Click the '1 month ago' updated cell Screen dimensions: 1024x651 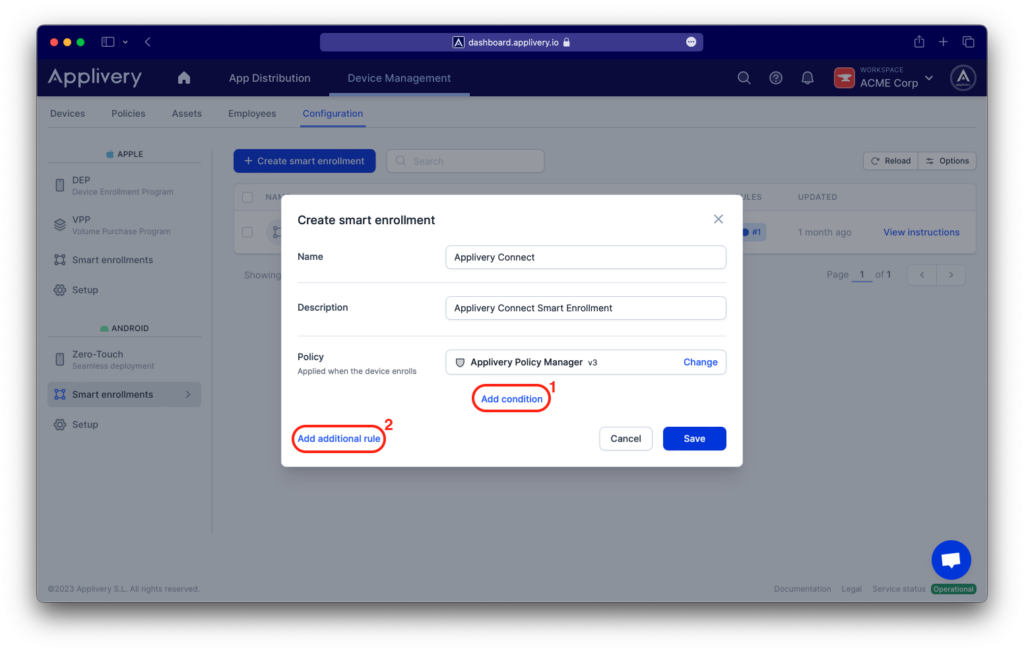tap(824, 232)
